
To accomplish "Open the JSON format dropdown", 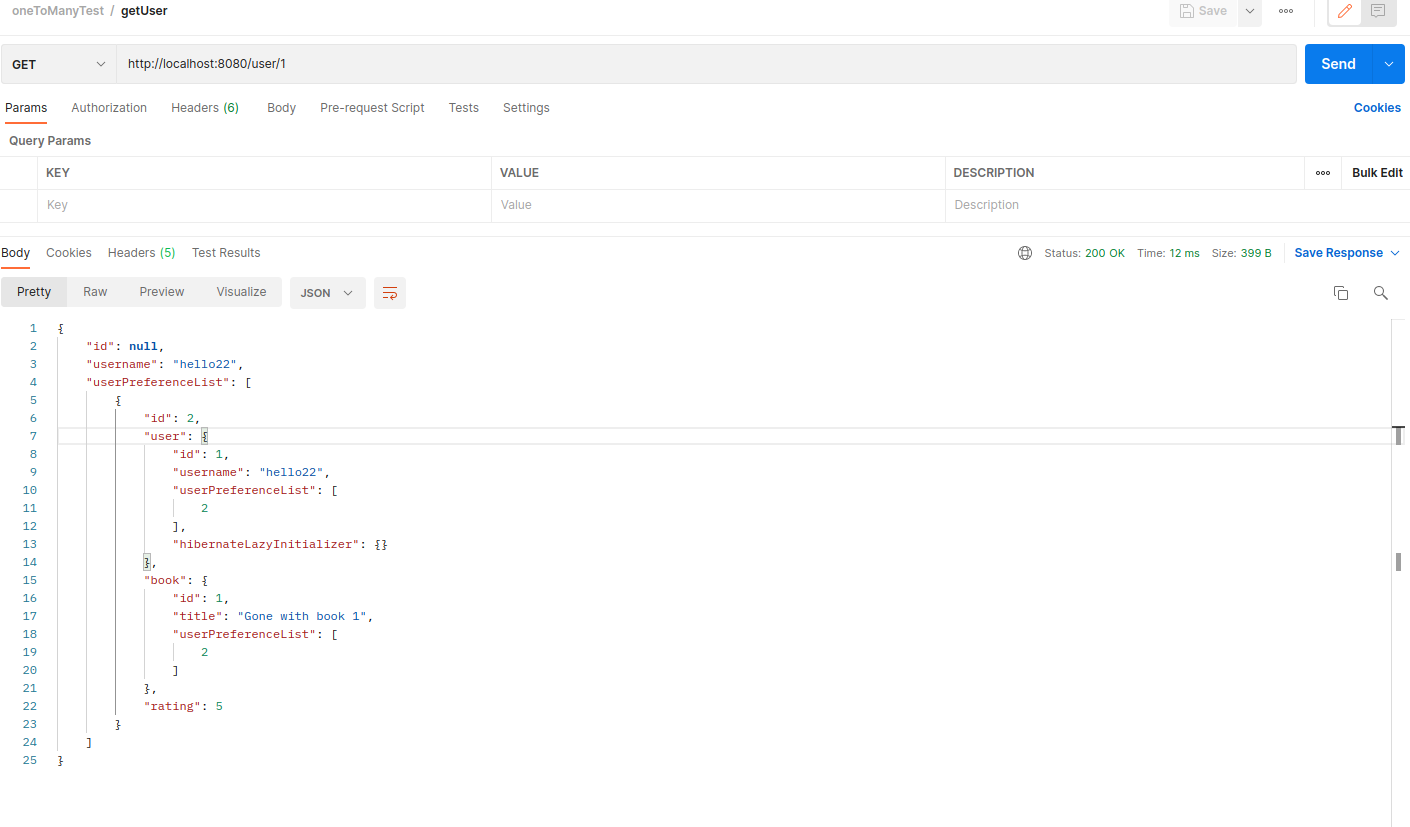I will tap(327, 293).
